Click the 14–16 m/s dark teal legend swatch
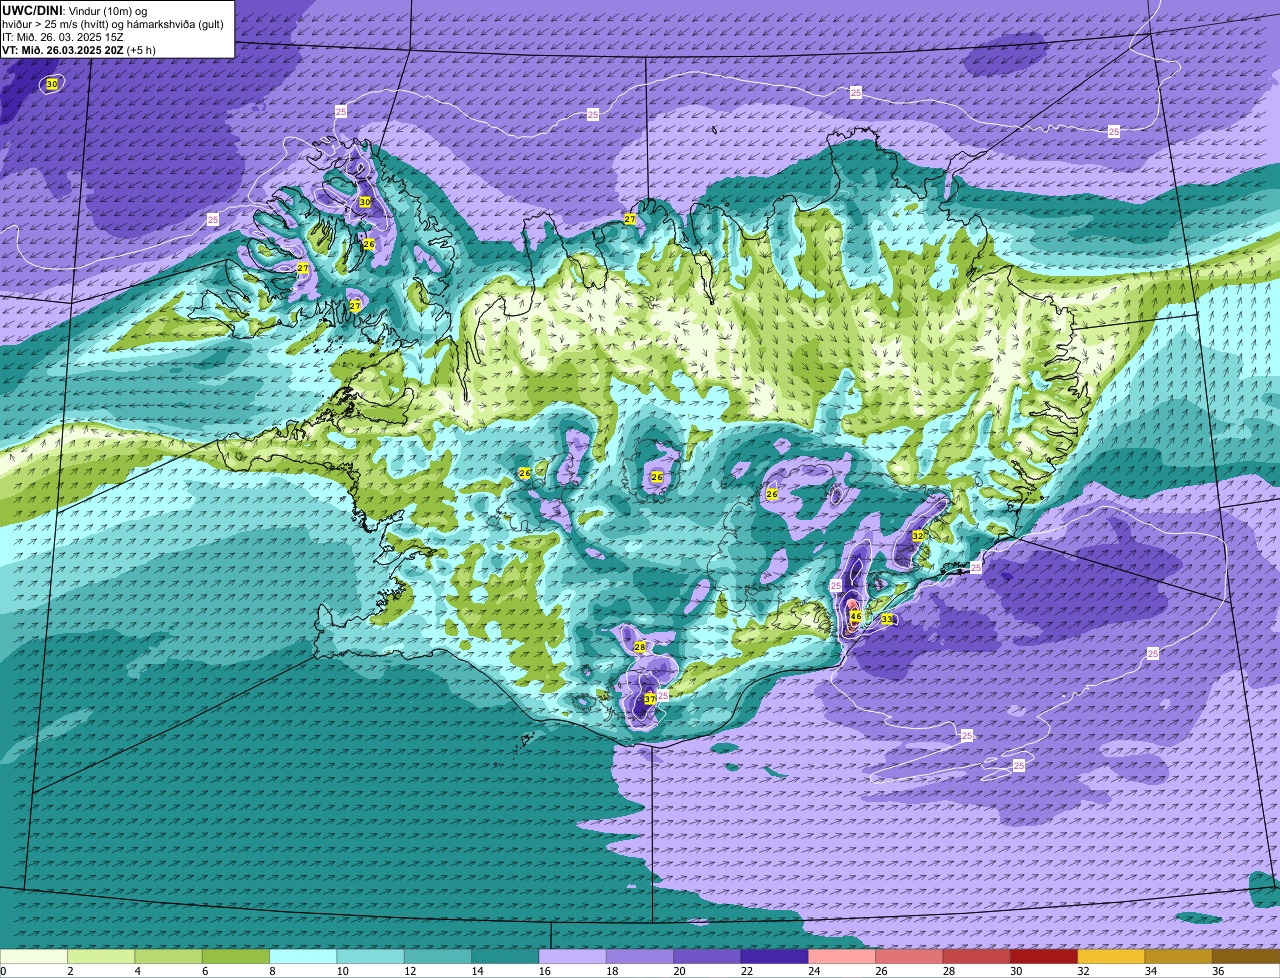Image resolution: width=1280 pixels, height=978 pixels. 505,956
